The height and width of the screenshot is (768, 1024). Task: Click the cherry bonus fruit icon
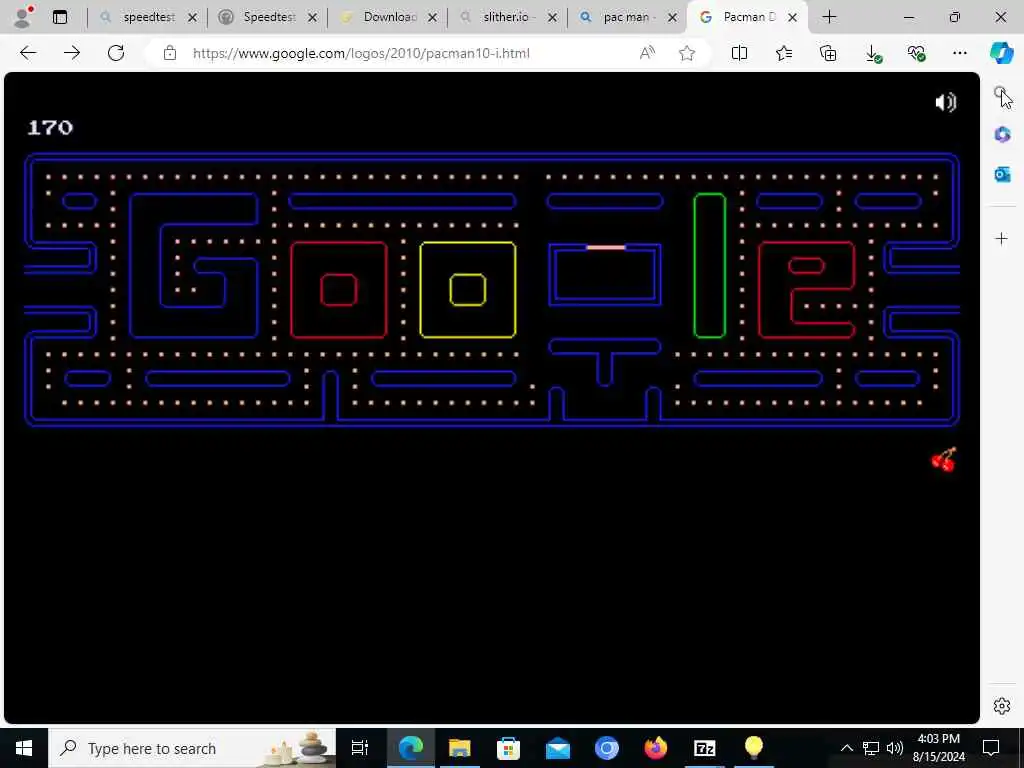pyautogui.click(x=944, y=460)
